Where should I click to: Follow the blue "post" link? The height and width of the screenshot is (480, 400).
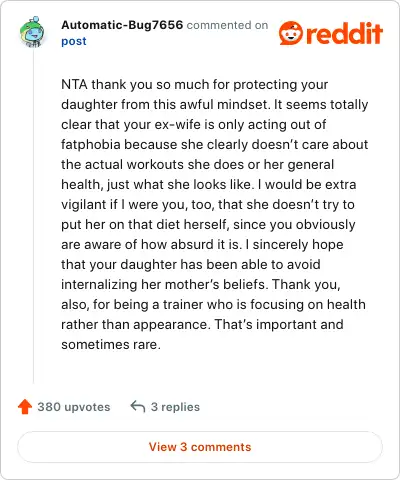pyautogui.click(x=74, y=41)
